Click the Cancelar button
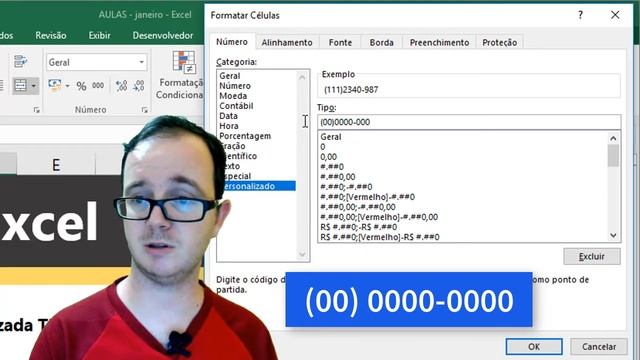This screenshot has width=640, height=360. 599,347
